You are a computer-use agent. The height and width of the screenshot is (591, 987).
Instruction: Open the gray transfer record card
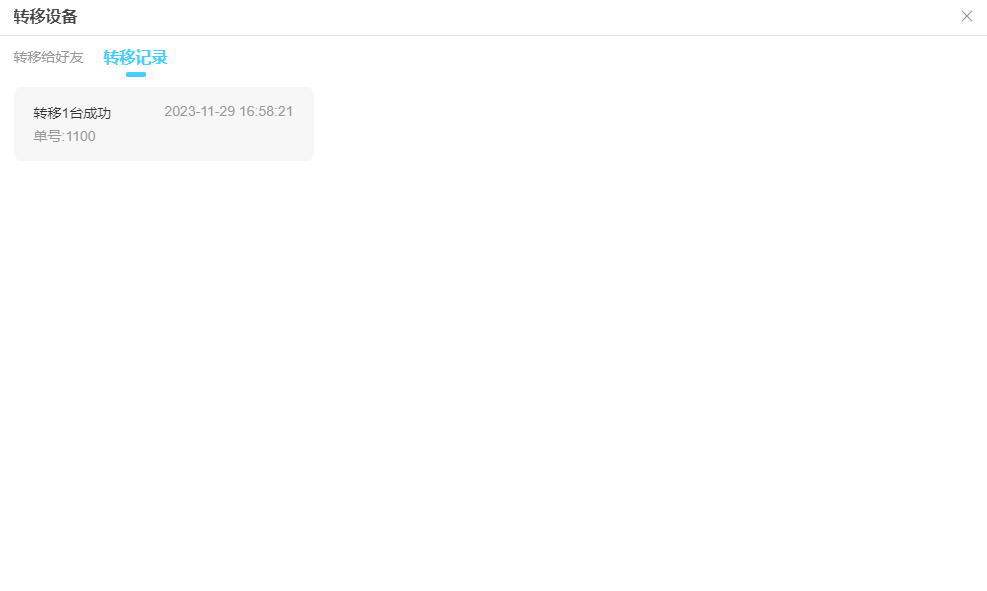163,124
